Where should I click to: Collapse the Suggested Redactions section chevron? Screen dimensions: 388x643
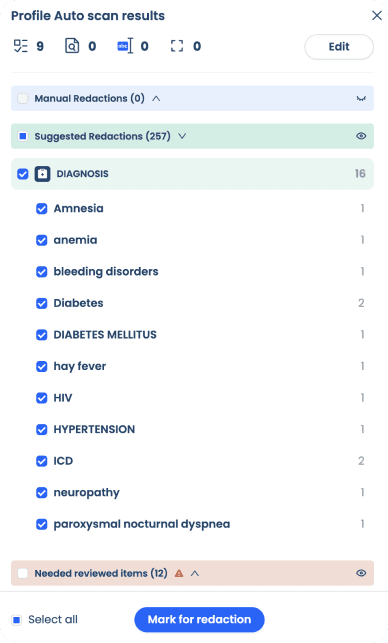(182, 136)
